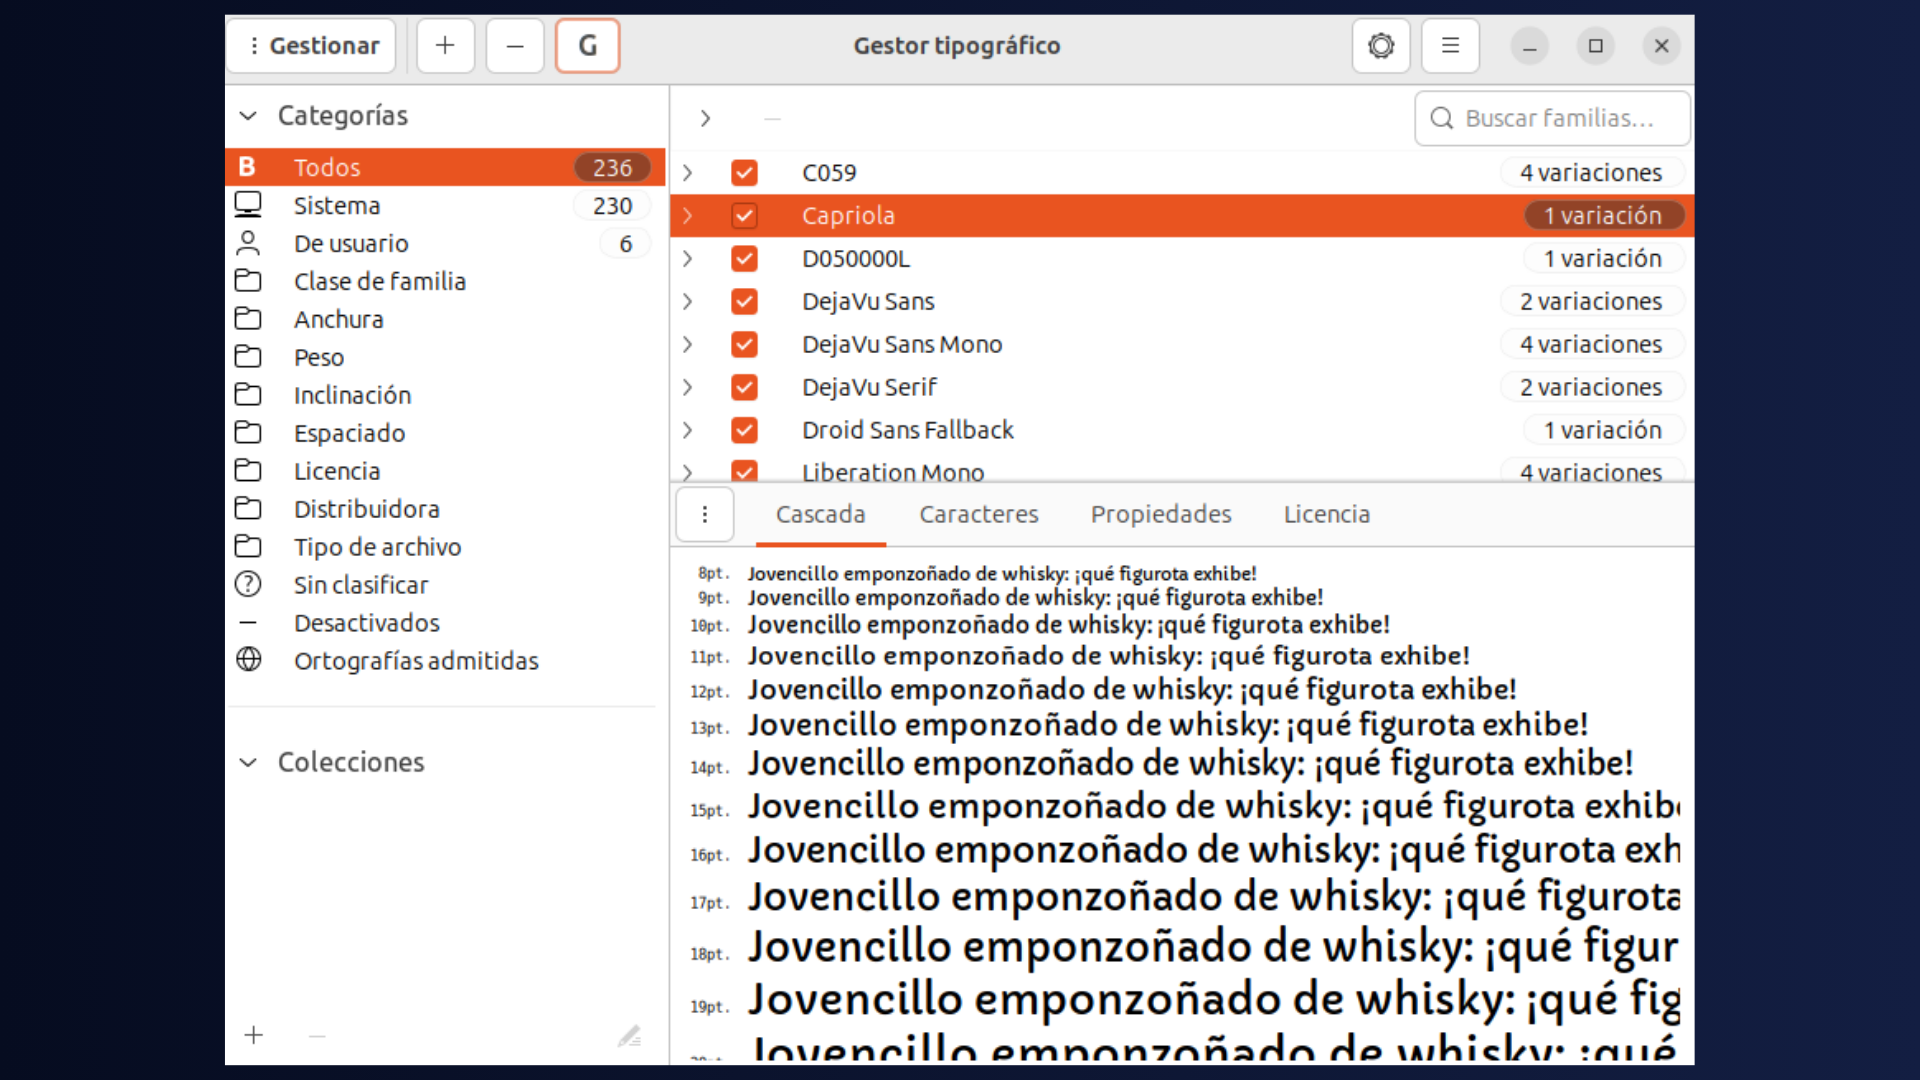Uncheck the DejaVu Sans Mono font
Viewport: 1920px width, 1080px height.
pyautogui.click(x=745, y=344)
